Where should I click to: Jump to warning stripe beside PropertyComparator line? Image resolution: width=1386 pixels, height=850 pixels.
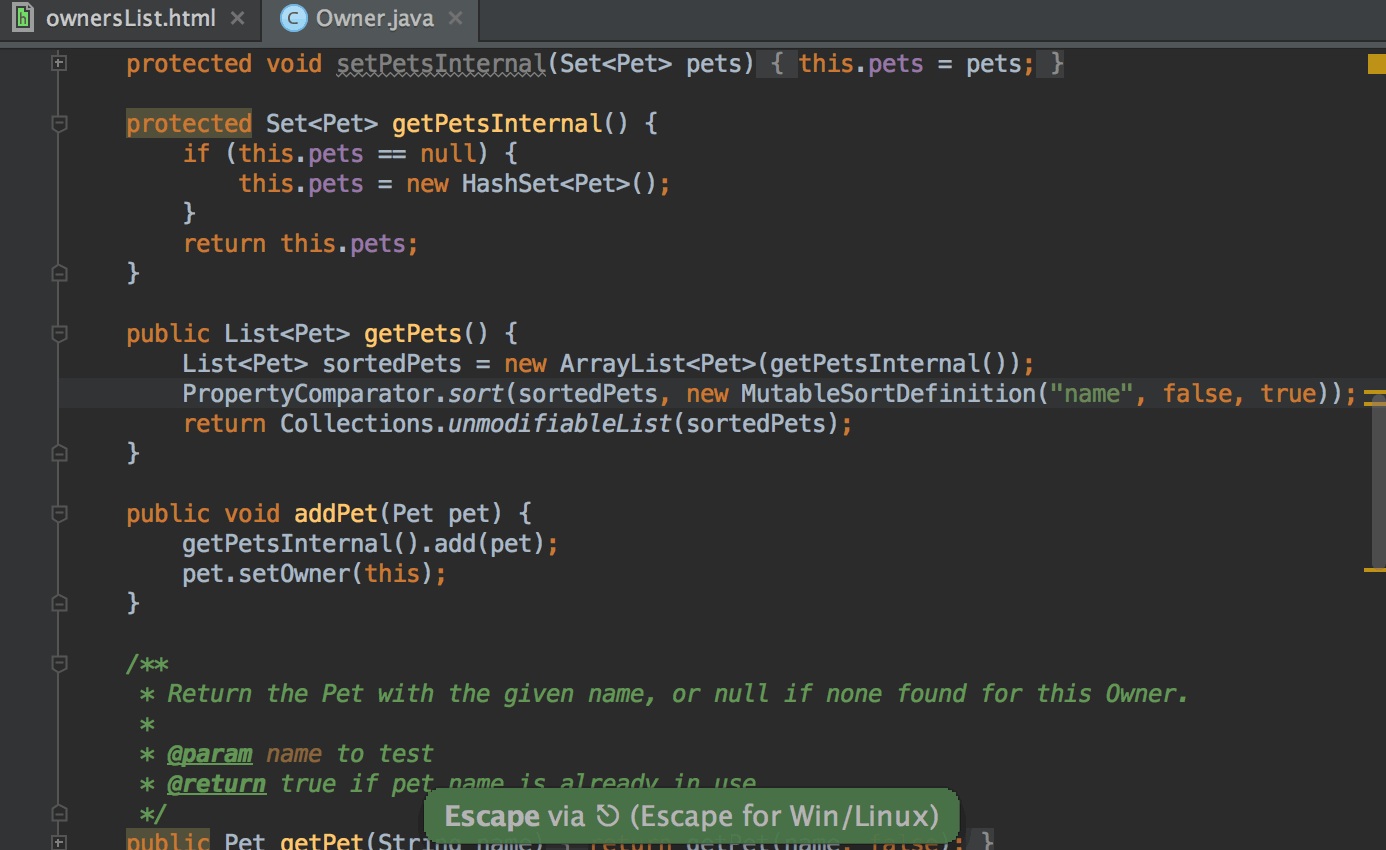1372,394
